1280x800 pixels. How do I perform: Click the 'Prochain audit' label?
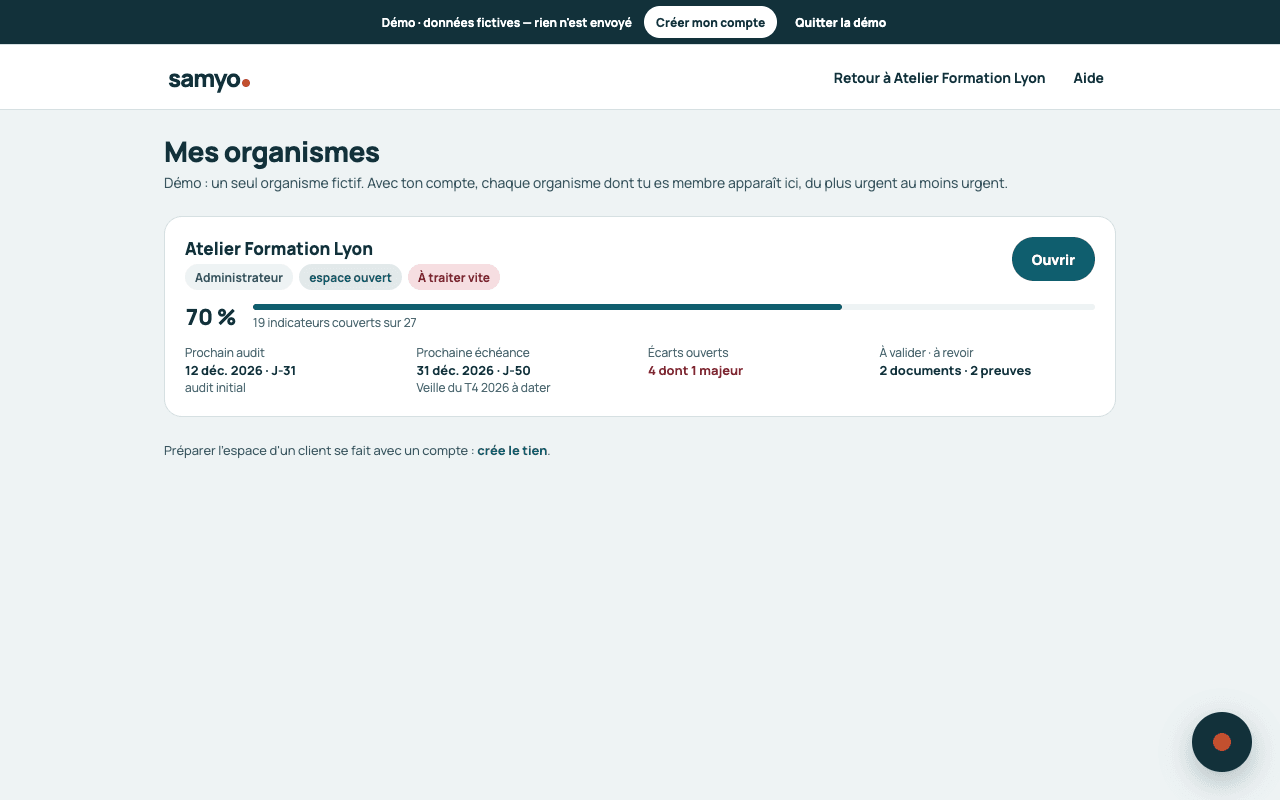coord(225,353)
